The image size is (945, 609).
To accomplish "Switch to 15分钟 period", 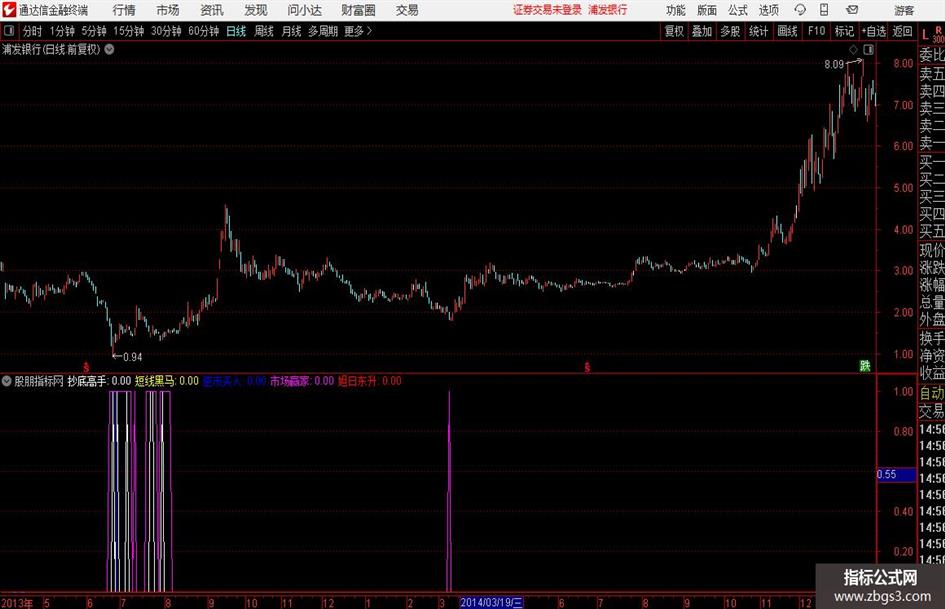I will pyautogui.click(x=129, y=31).
